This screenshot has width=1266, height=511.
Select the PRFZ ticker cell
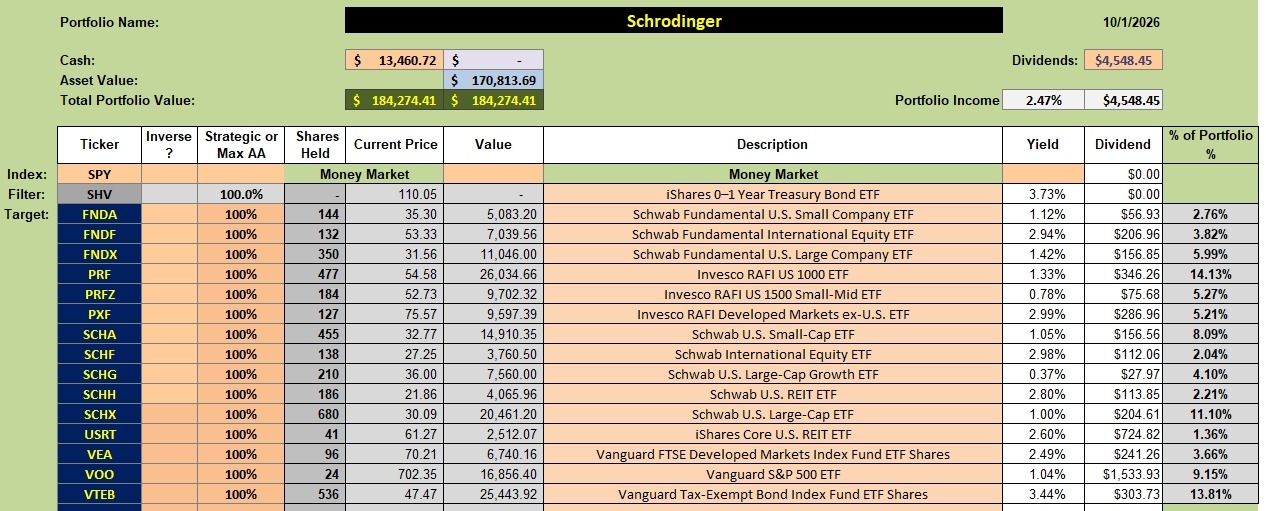99,294
